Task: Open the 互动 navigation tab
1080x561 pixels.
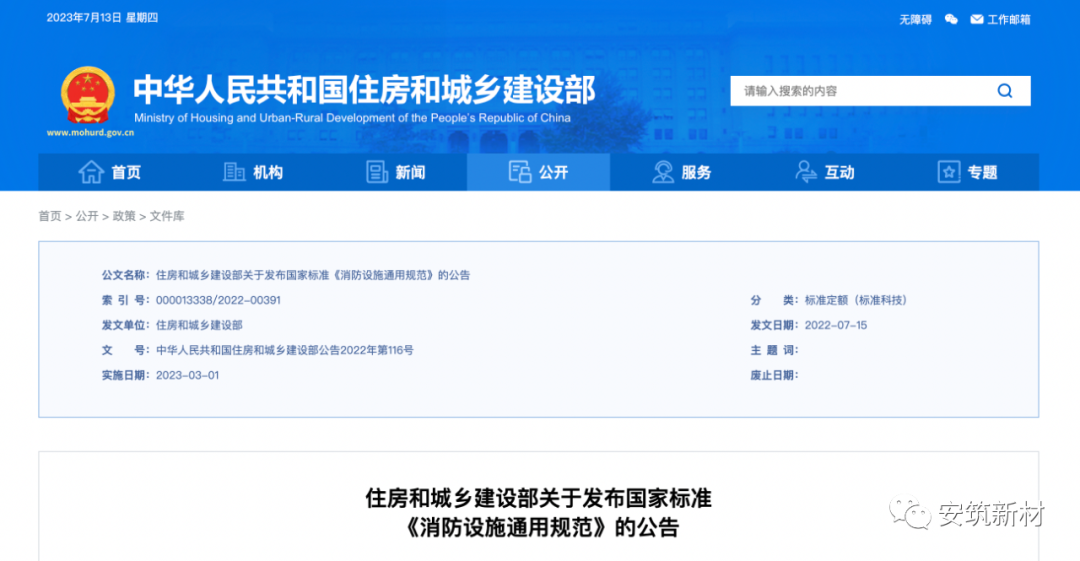Action: pyautogui.click(x=824, y=172)
